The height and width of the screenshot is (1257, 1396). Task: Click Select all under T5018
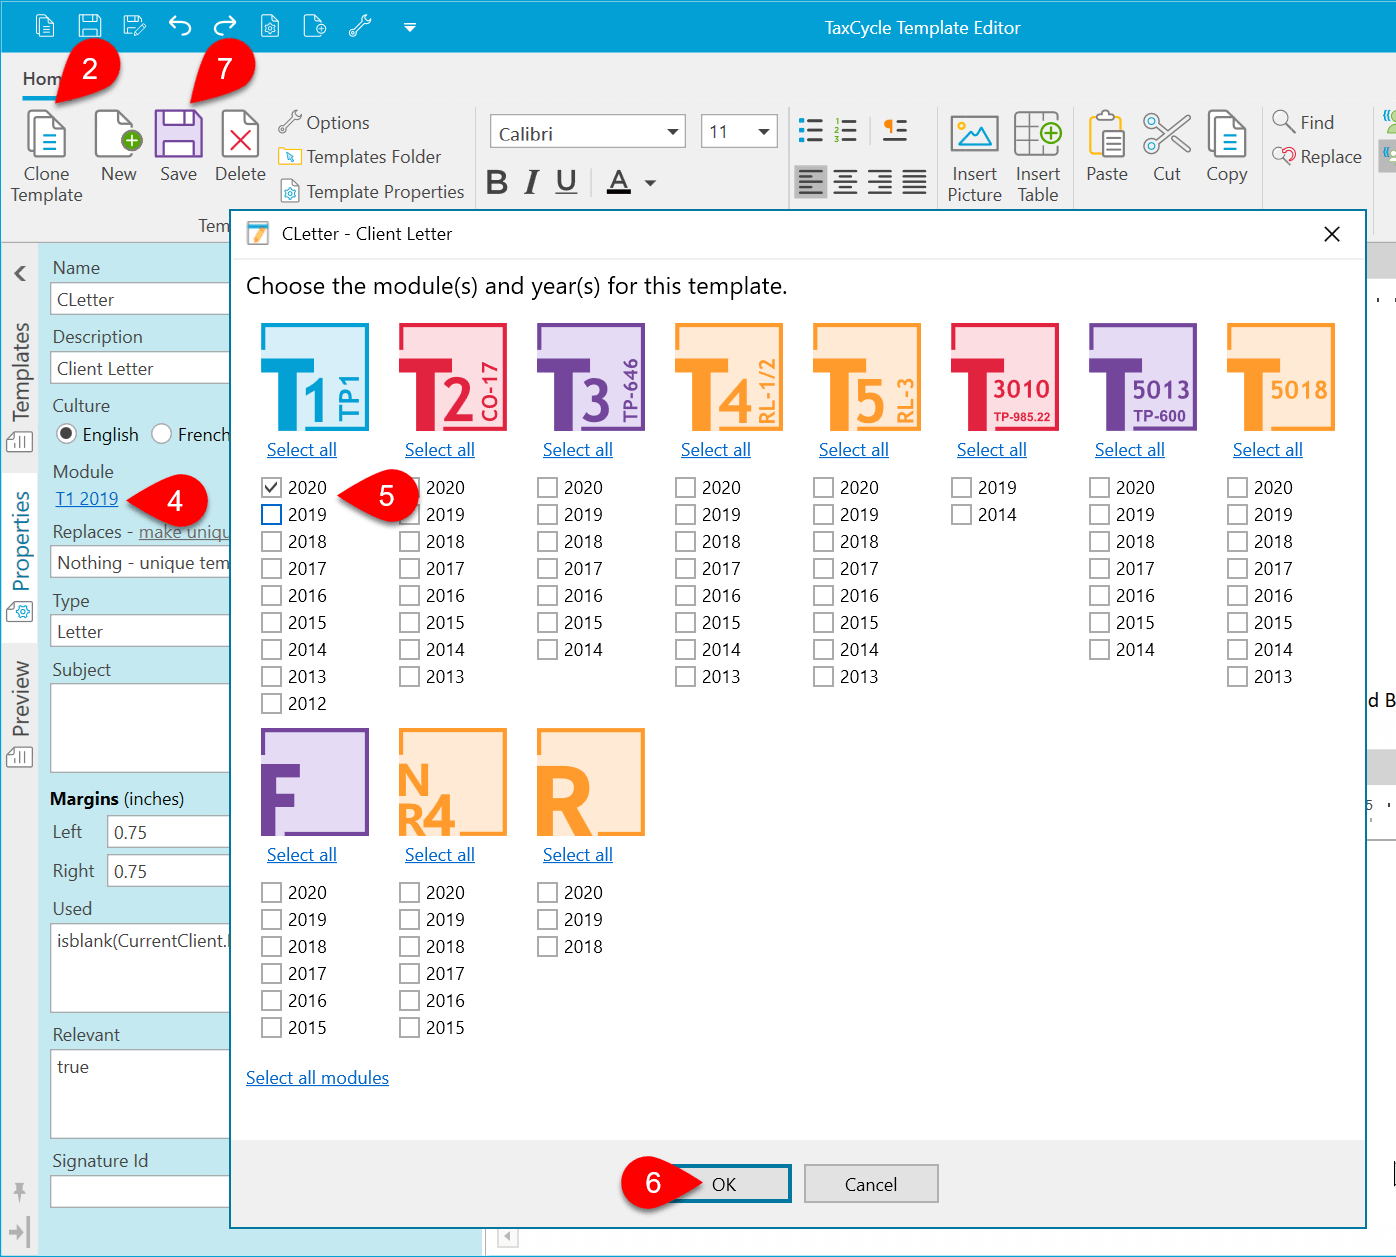point(1268,450)
